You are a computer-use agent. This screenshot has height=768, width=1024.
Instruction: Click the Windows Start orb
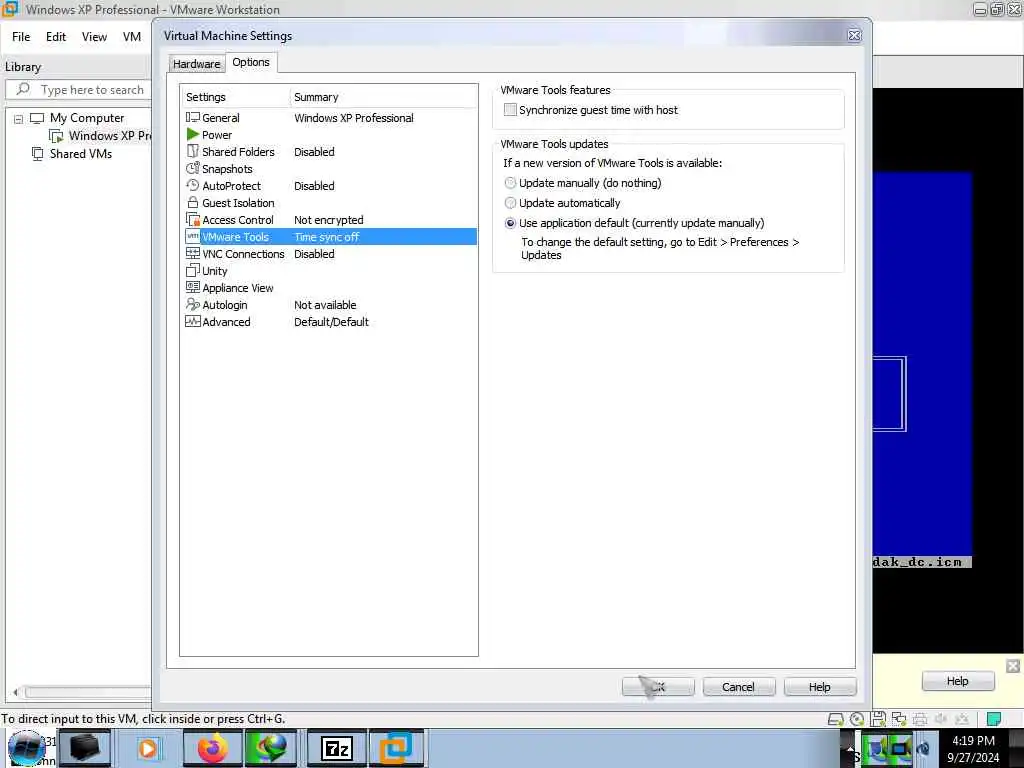pyautogui.click(x=27, y=748)
